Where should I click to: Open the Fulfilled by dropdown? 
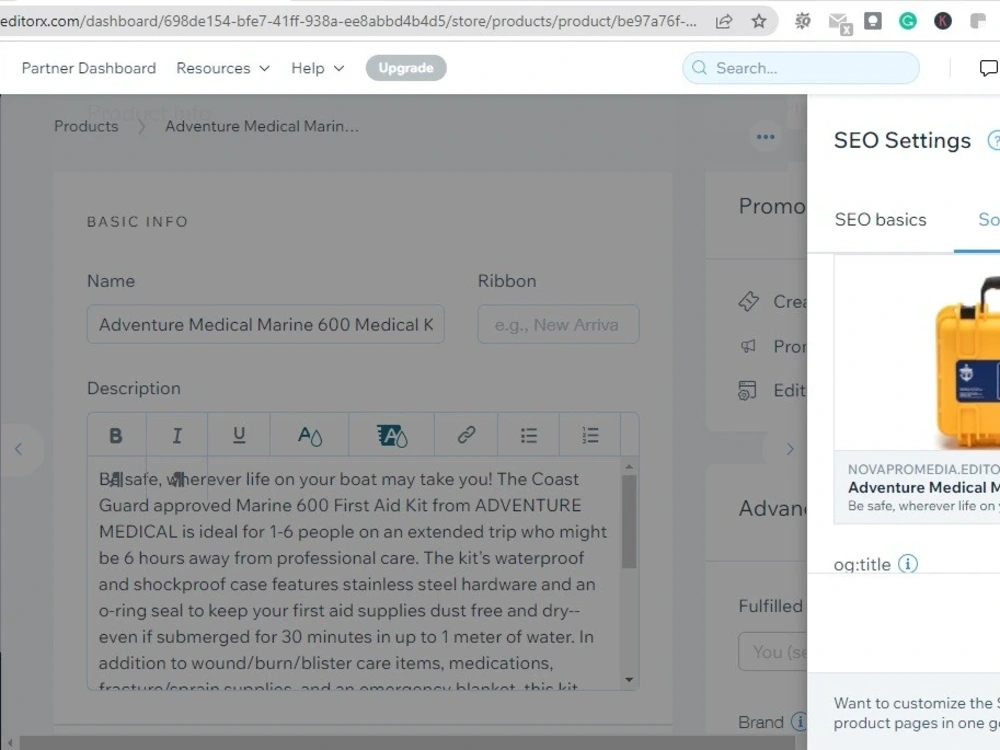tap(773, 651)
